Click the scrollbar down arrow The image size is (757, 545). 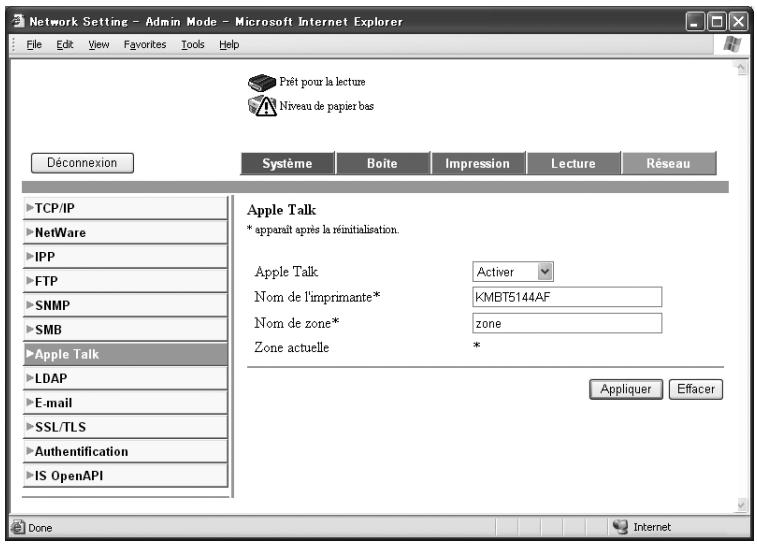[741, 505]
